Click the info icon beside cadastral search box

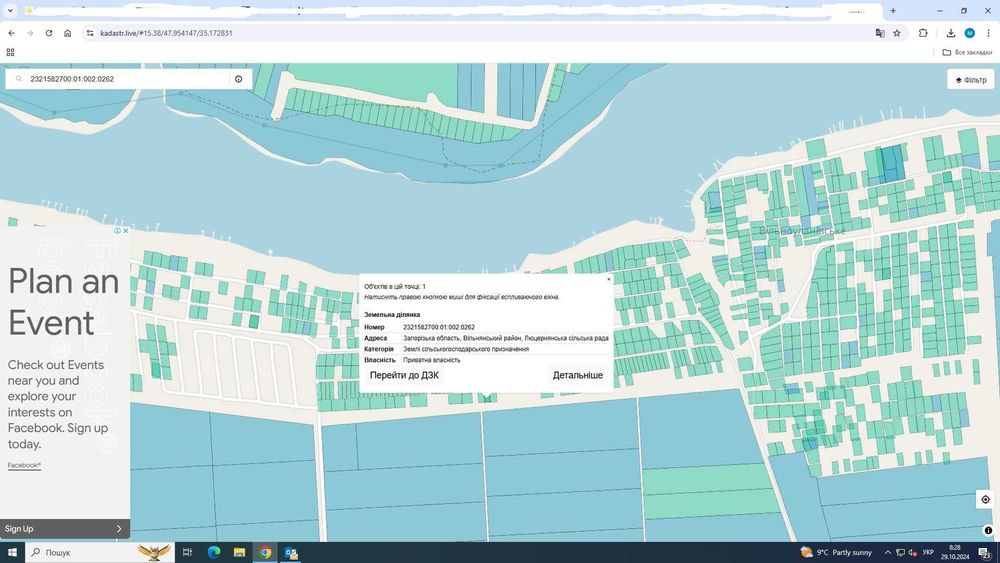(x=238, y=79)
